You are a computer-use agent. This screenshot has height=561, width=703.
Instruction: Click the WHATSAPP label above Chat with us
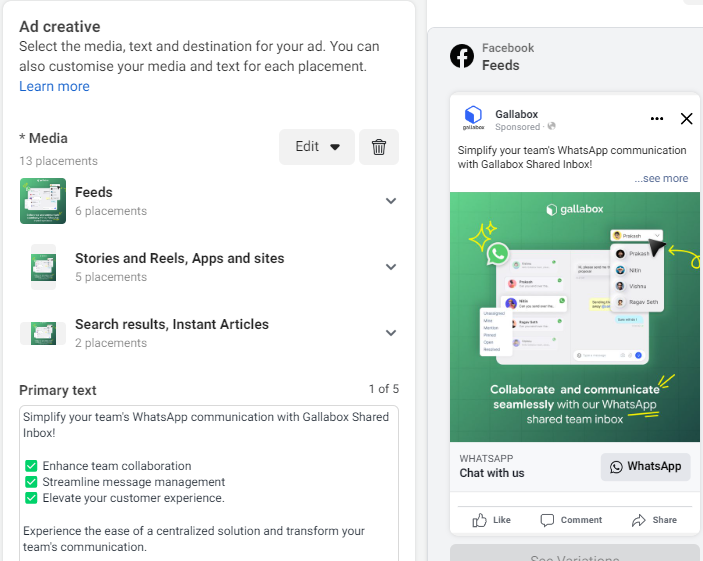[486, 459]
